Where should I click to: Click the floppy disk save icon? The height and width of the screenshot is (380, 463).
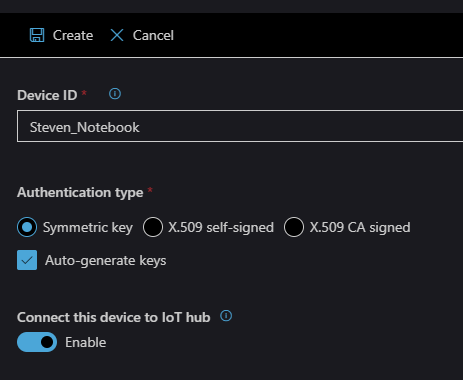[x=37, y=35]
